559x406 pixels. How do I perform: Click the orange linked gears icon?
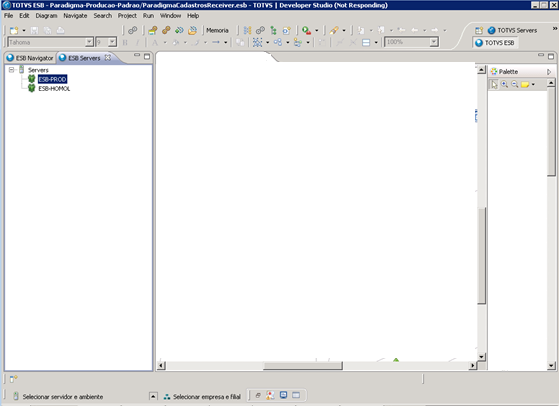pyautogui.click(x=166, y=31)
